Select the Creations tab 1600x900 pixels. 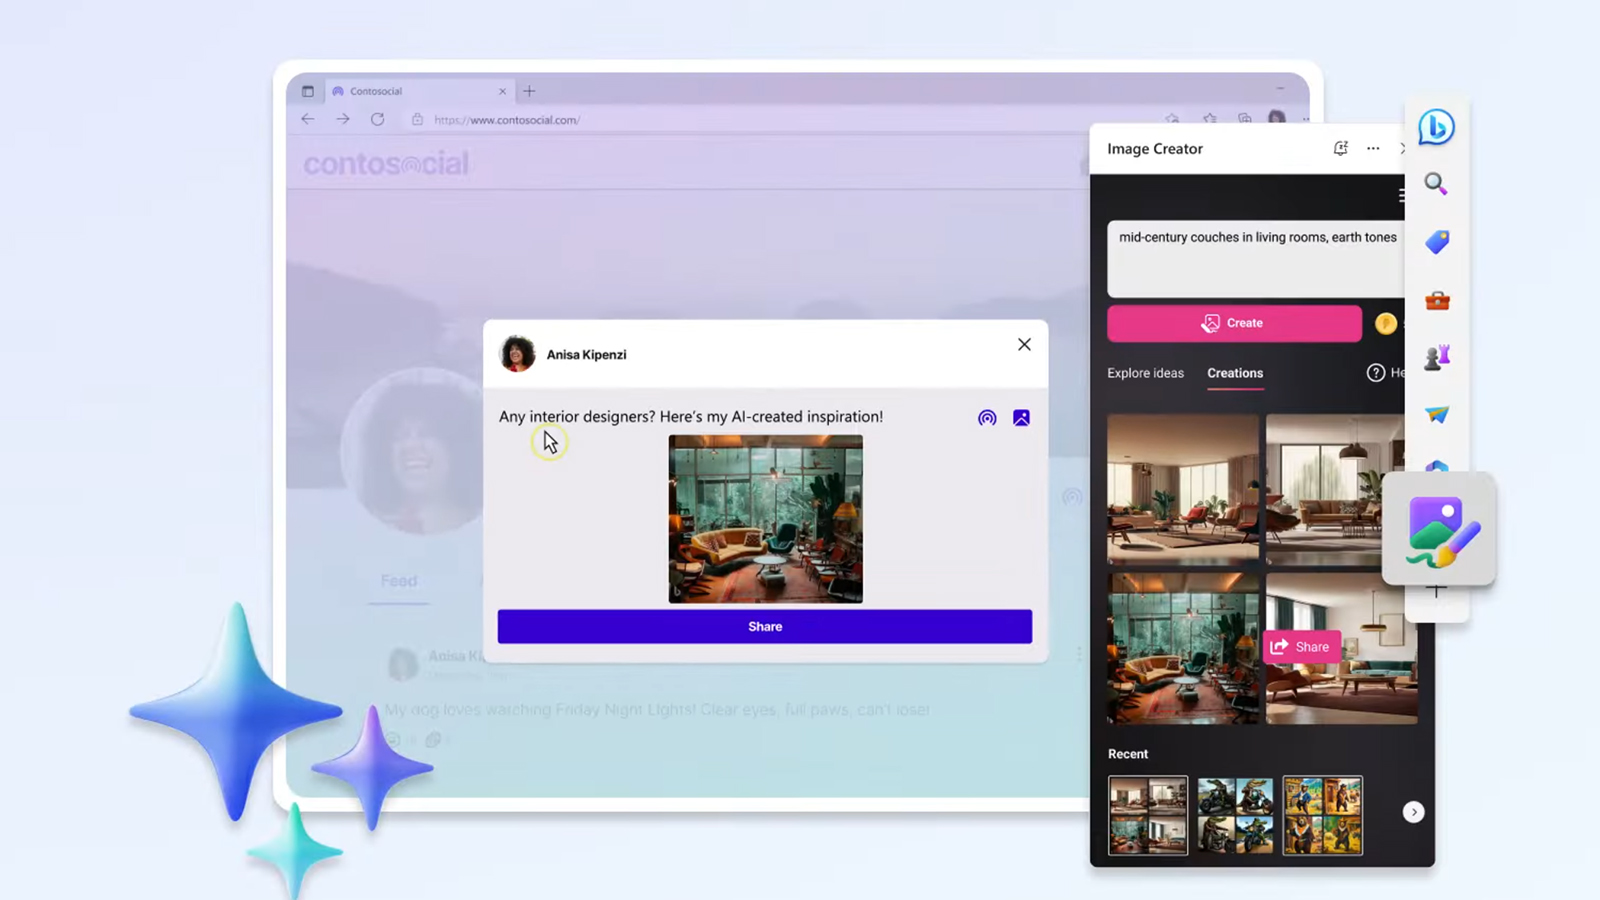(x=1235, y=373)
